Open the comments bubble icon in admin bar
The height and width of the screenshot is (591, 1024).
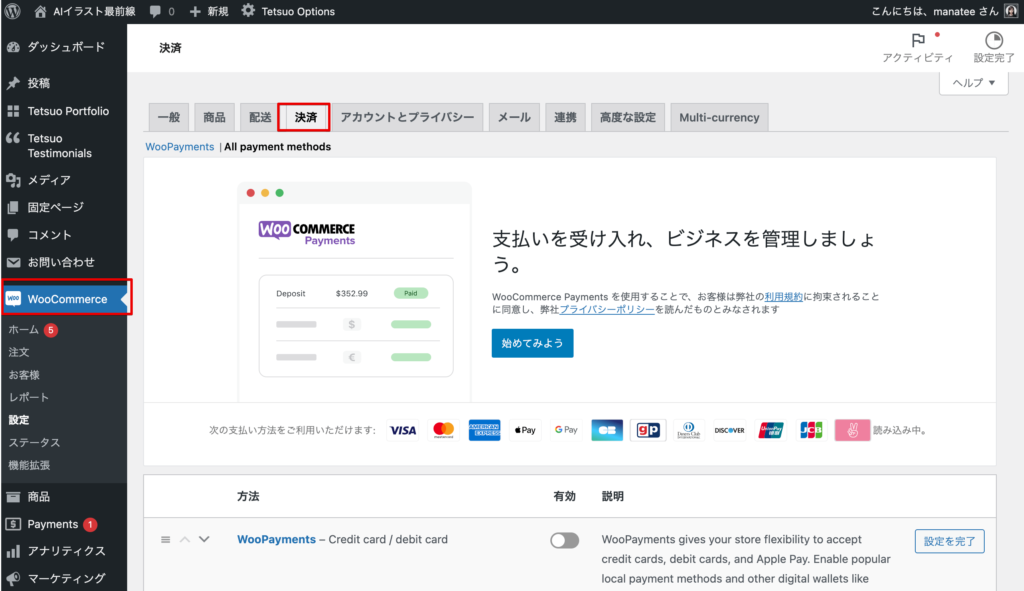pos(155,11)
